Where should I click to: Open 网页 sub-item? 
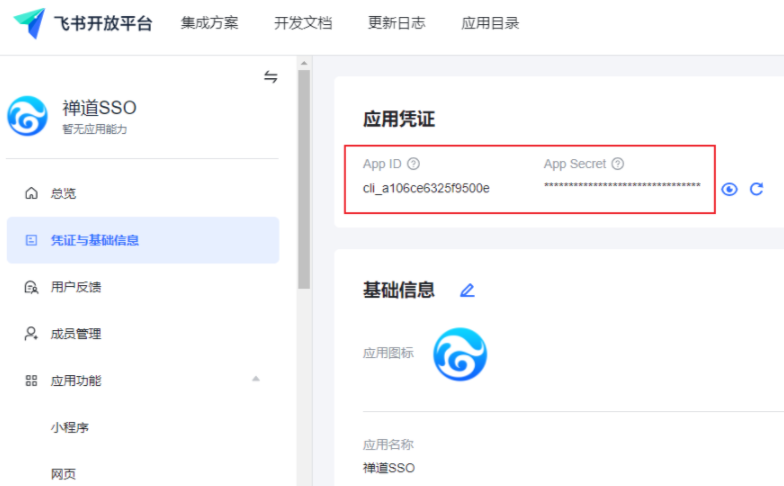point(63,474)
